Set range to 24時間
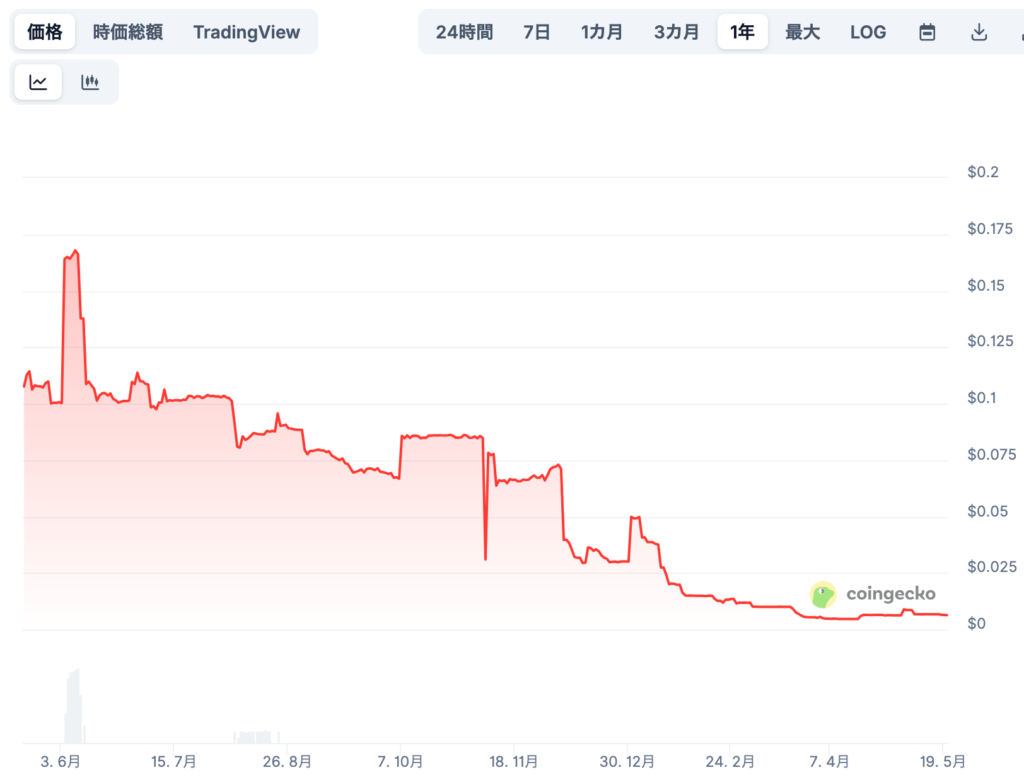 point(464,32)
